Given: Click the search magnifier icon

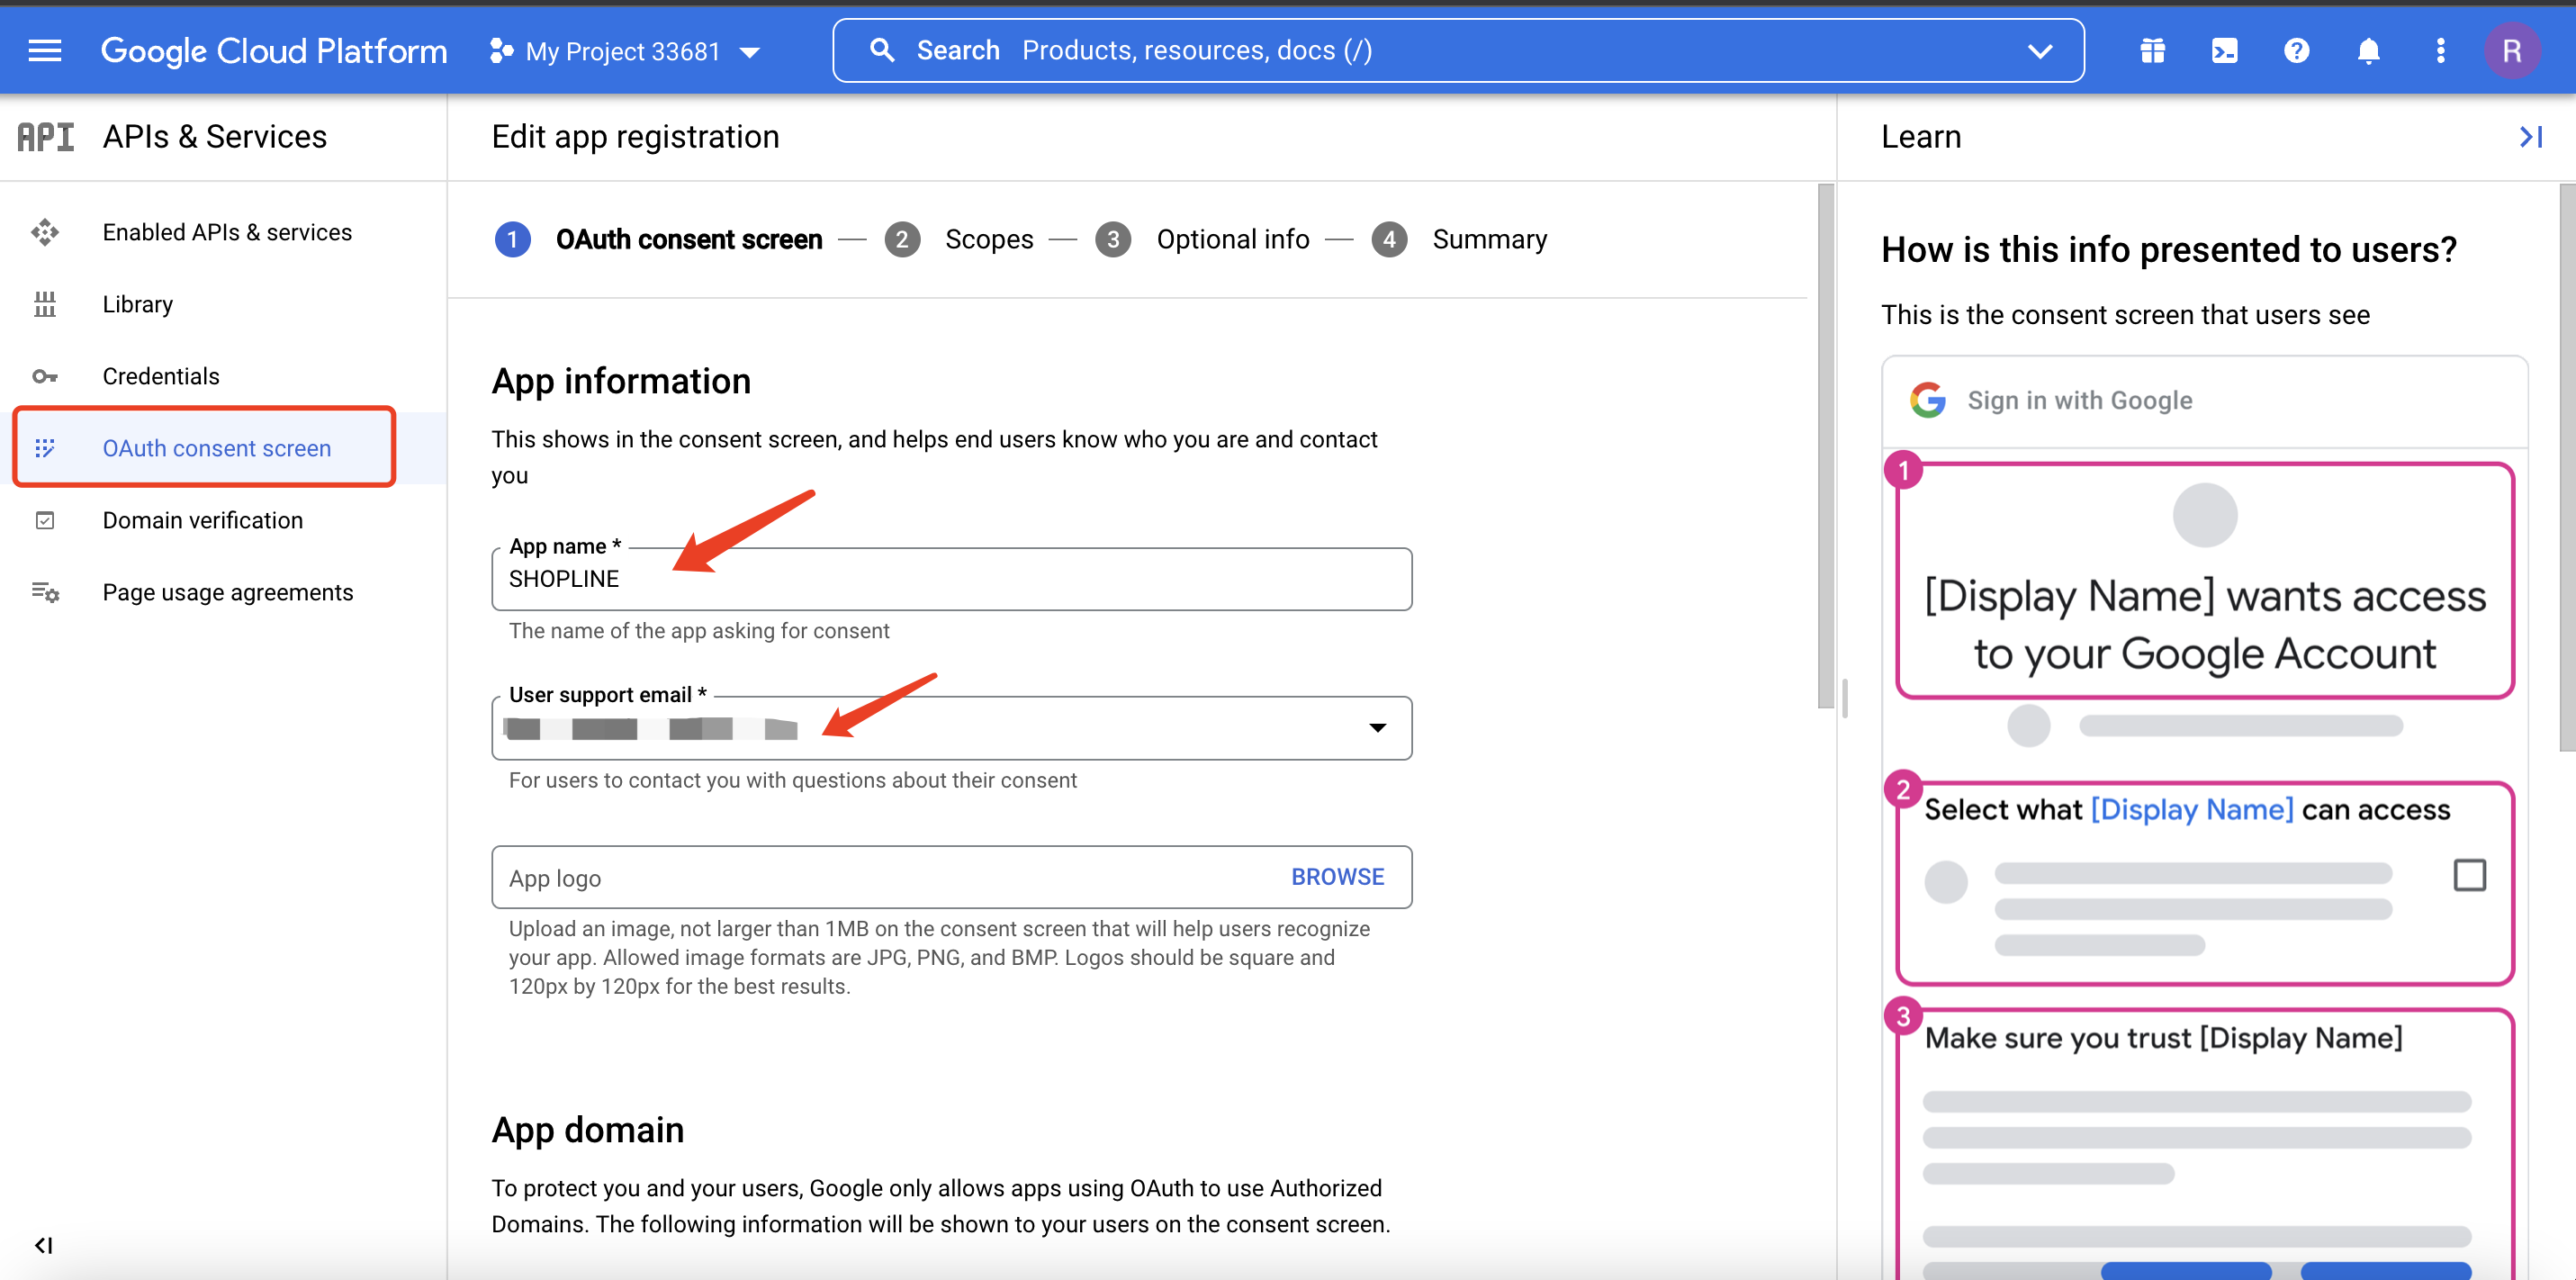Looking at the screenshot, I should 881,50.
